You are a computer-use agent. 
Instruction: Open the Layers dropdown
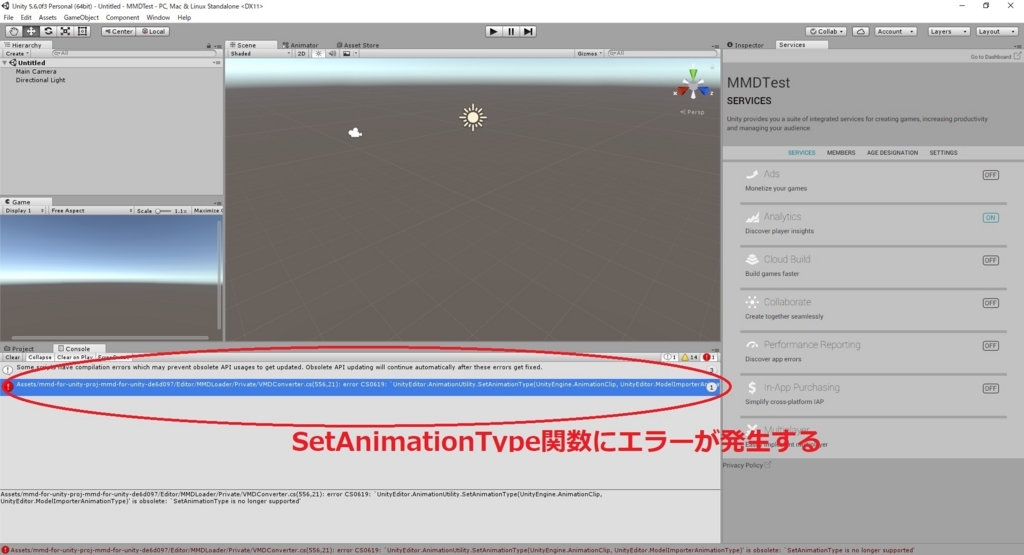tap(948, 31)
